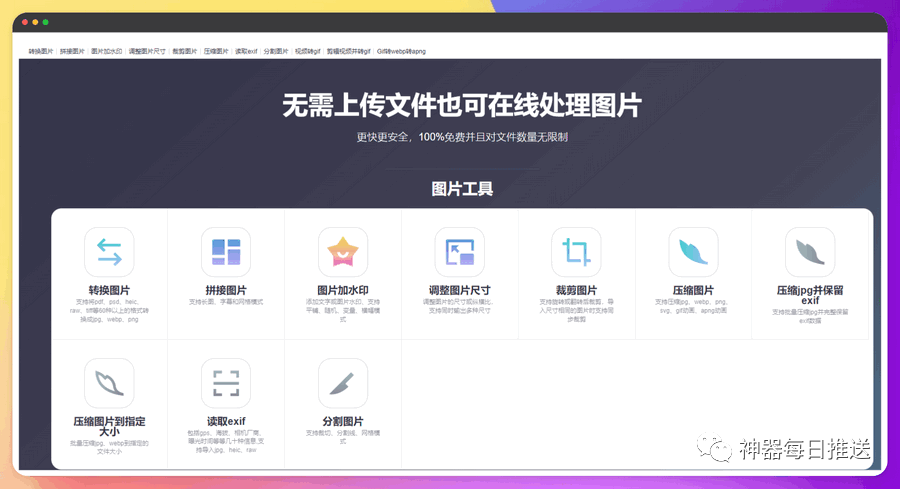Screen dimensions: 900x489
Task: Click the gray feather 压缩jpg并保留exif icon
Action: pos(810,252)
